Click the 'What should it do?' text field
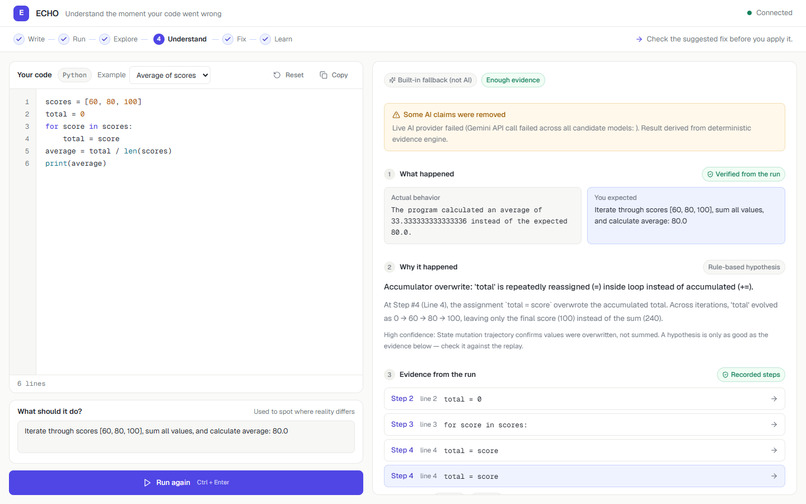The width and height of the screenshot is (806, 504). (186, 437)
